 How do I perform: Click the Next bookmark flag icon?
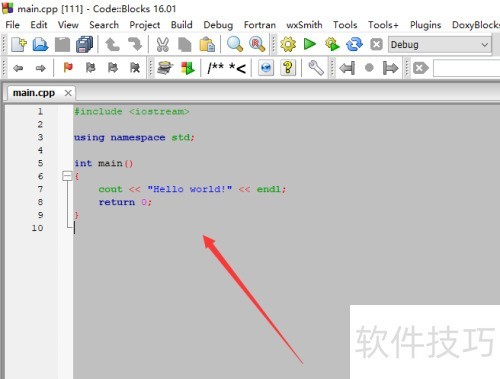tap(113, 68)
